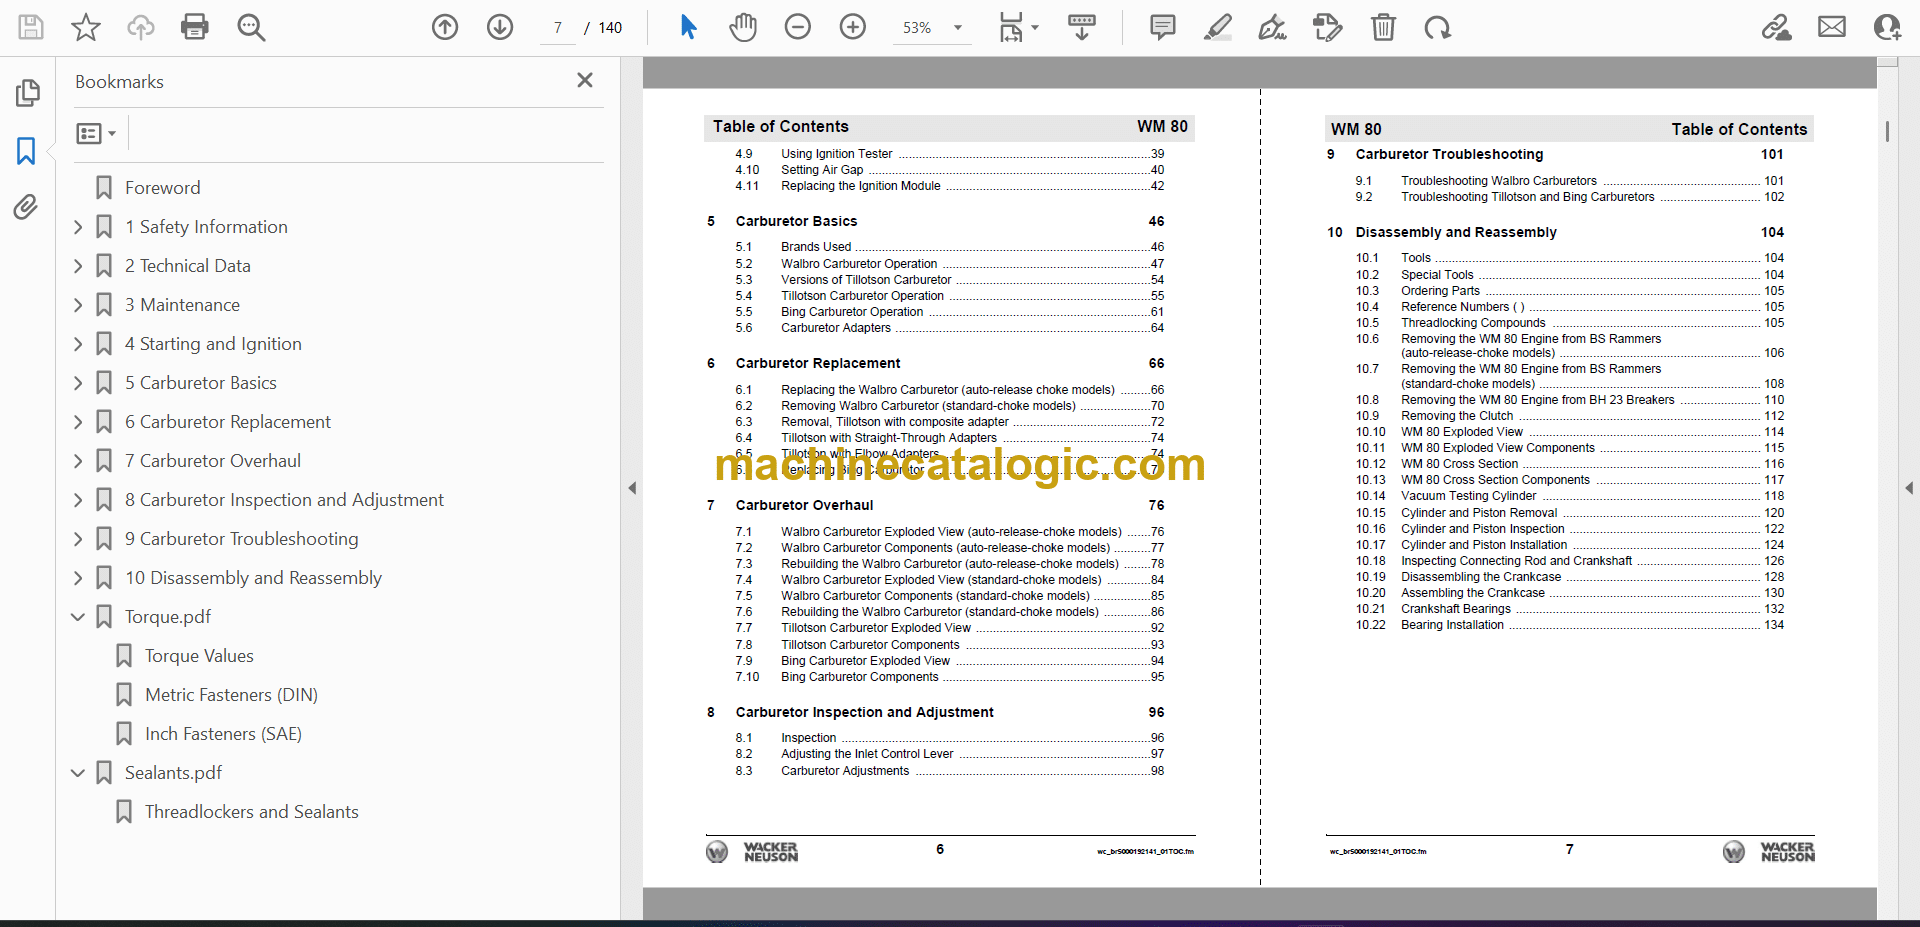Open the fit page options tool

1018,27
